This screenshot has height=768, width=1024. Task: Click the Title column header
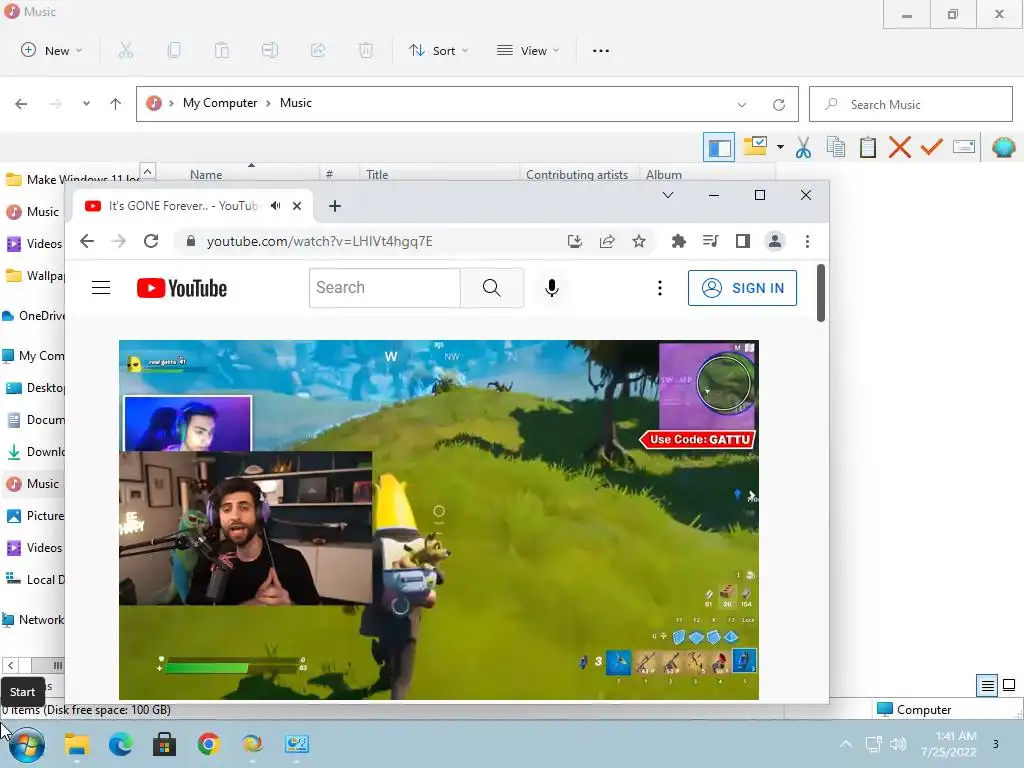pyautogui.click(x=377, y=174)
